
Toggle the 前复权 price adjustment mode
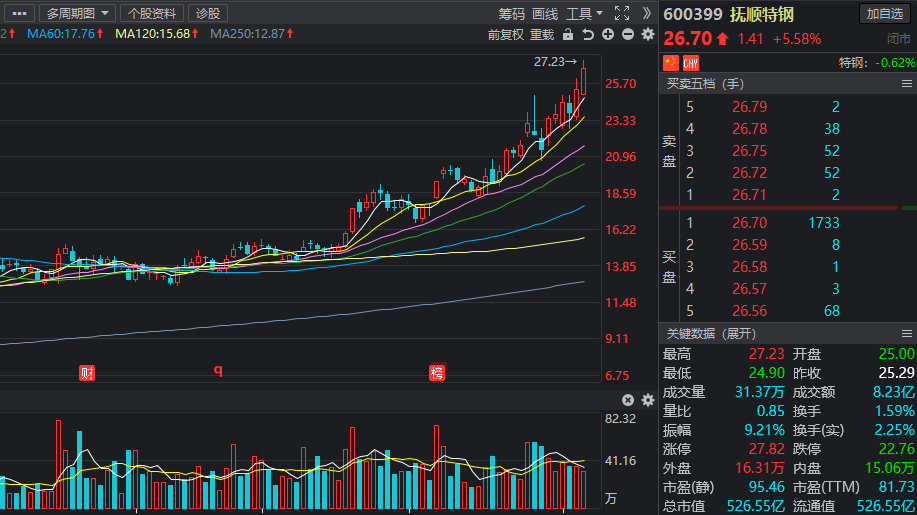pyautogui.click(x=506, y=34)
